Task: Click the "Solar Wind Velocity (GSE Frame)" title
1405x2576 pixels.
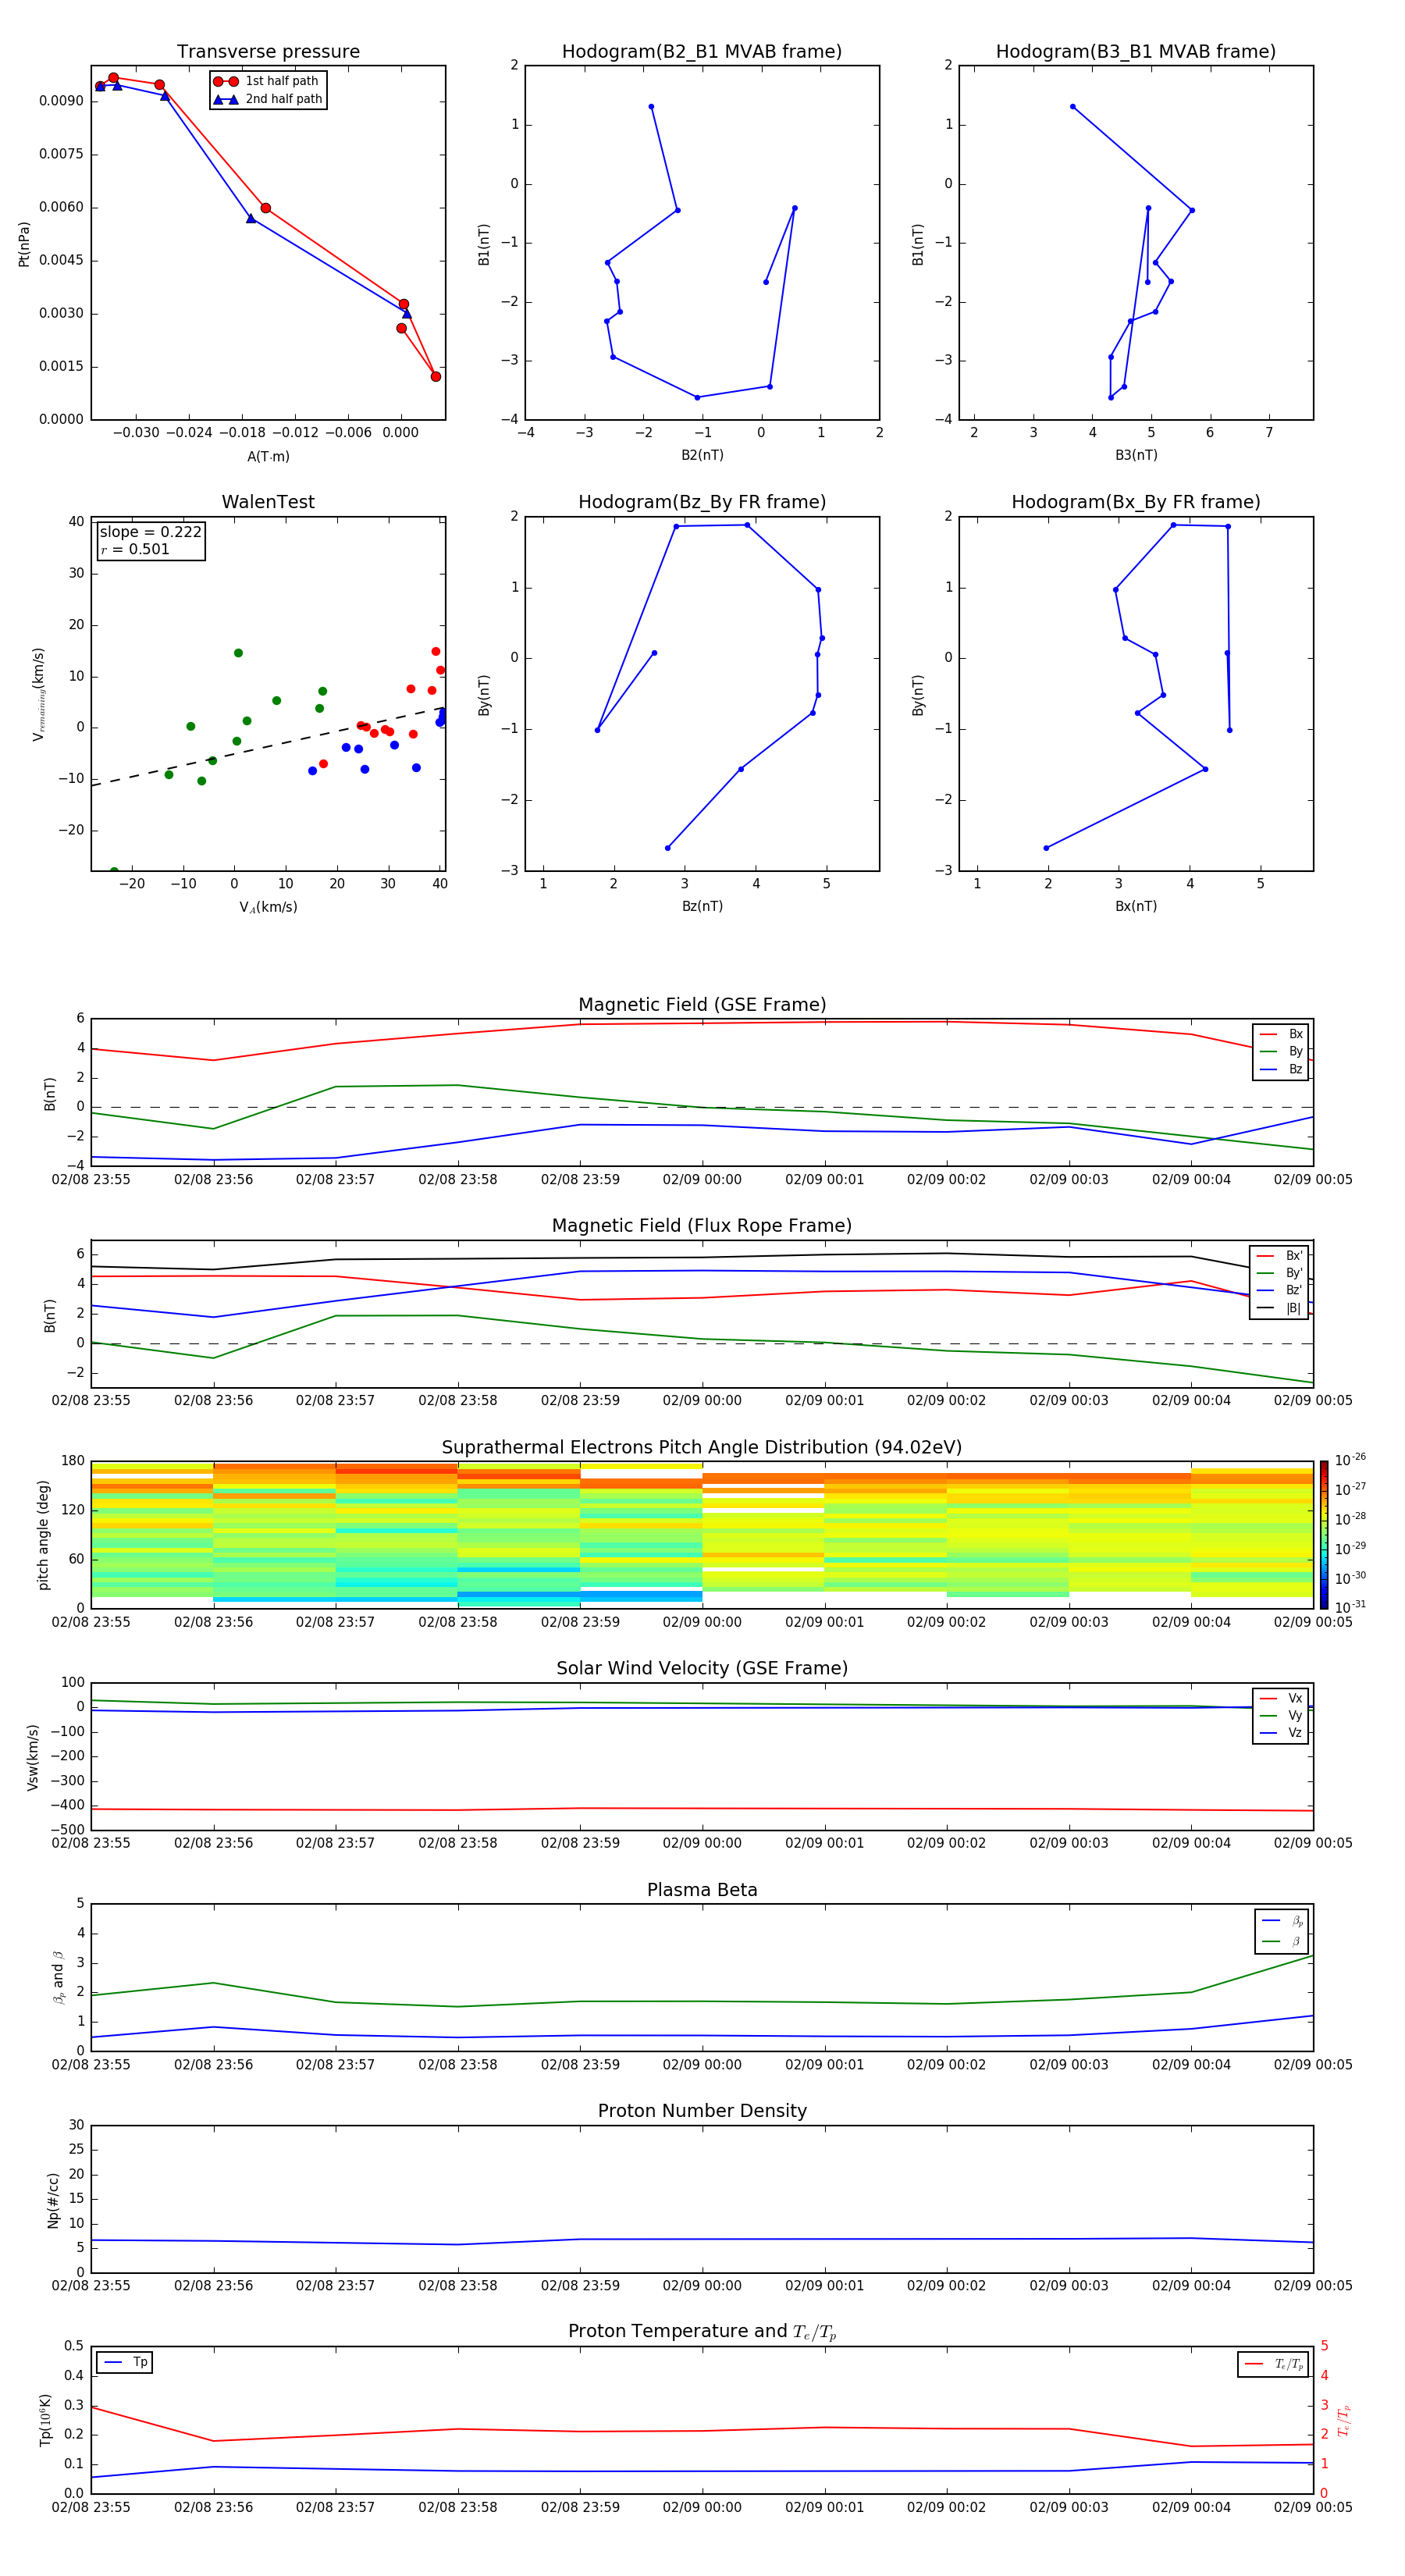Action: click(x=702, y=1668)
